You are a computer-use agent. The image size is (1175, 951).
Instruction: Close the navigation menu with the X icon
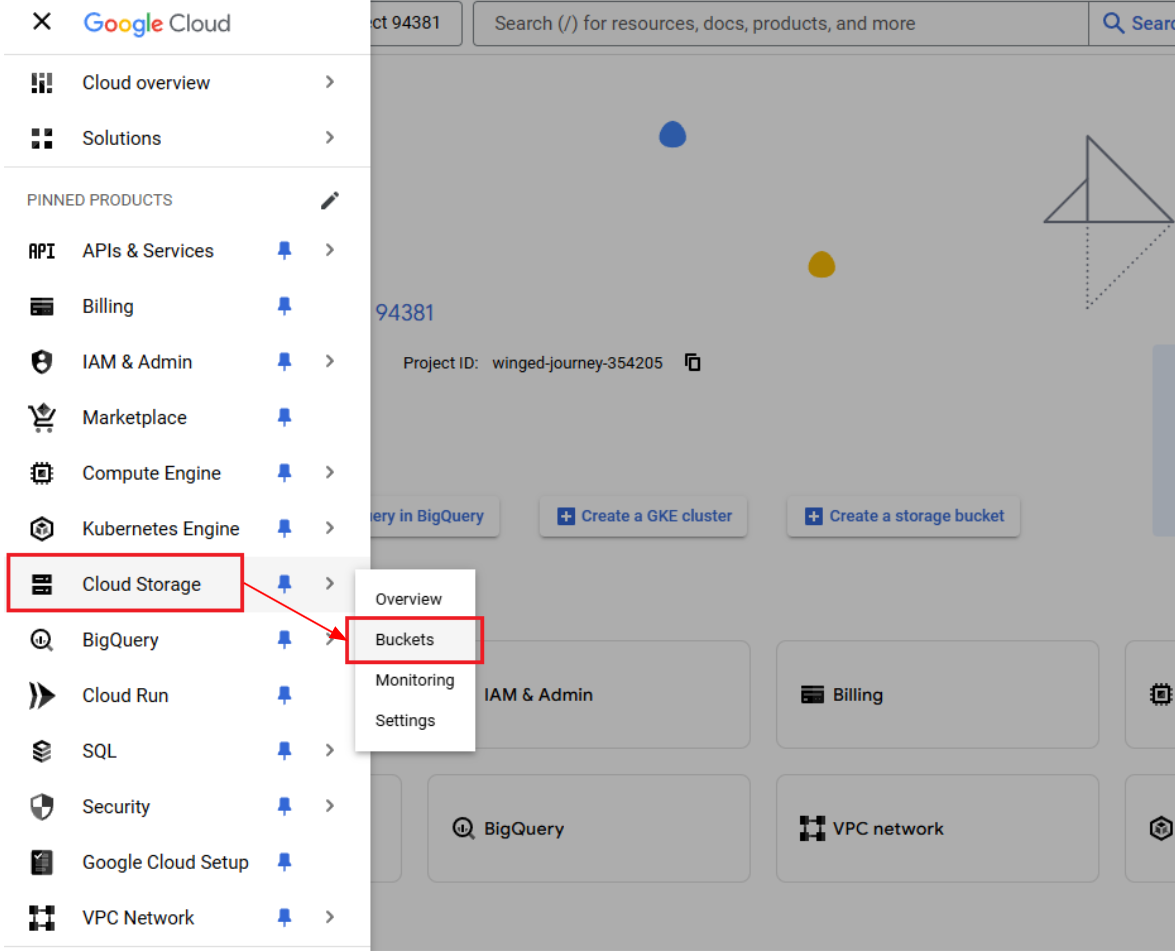42,22
